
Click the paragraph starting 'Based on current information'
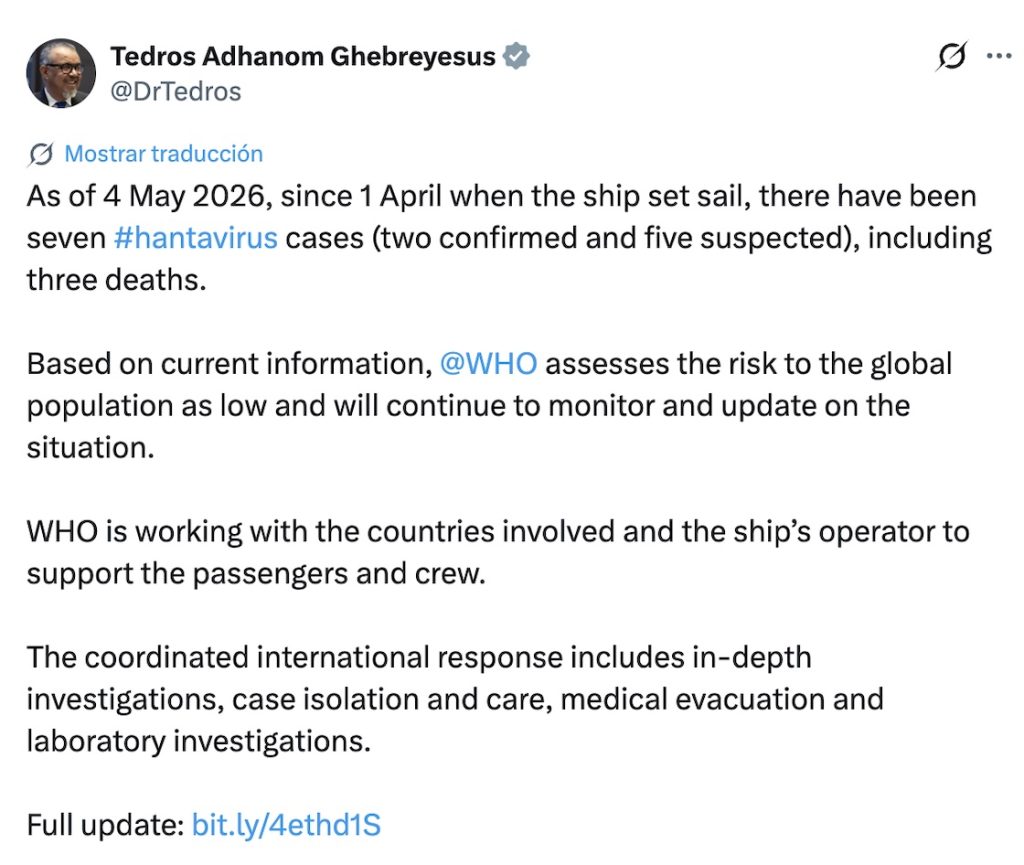pyautogui.click(x=489, y=405)
